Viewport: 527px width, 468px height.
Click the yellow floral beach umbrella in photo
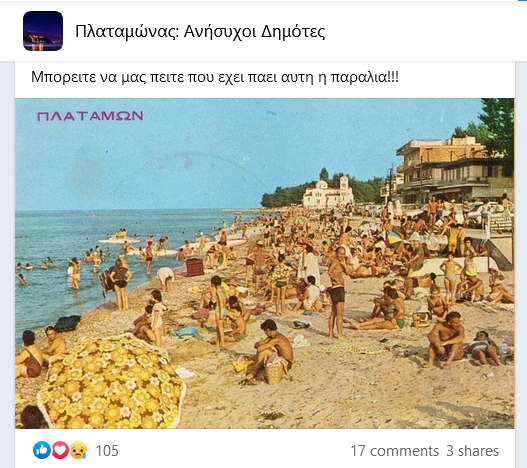pos(111,383)
